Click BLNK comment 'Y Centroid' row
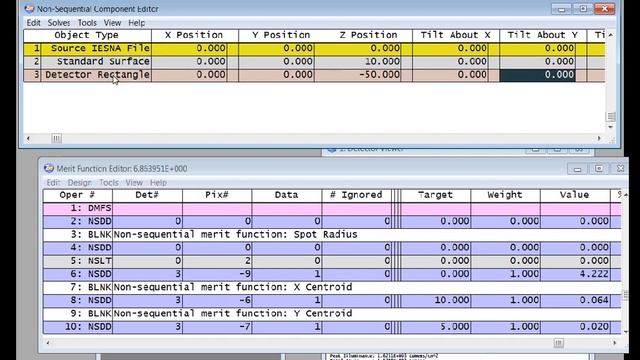The image size is (640, 360). point(332,313)
